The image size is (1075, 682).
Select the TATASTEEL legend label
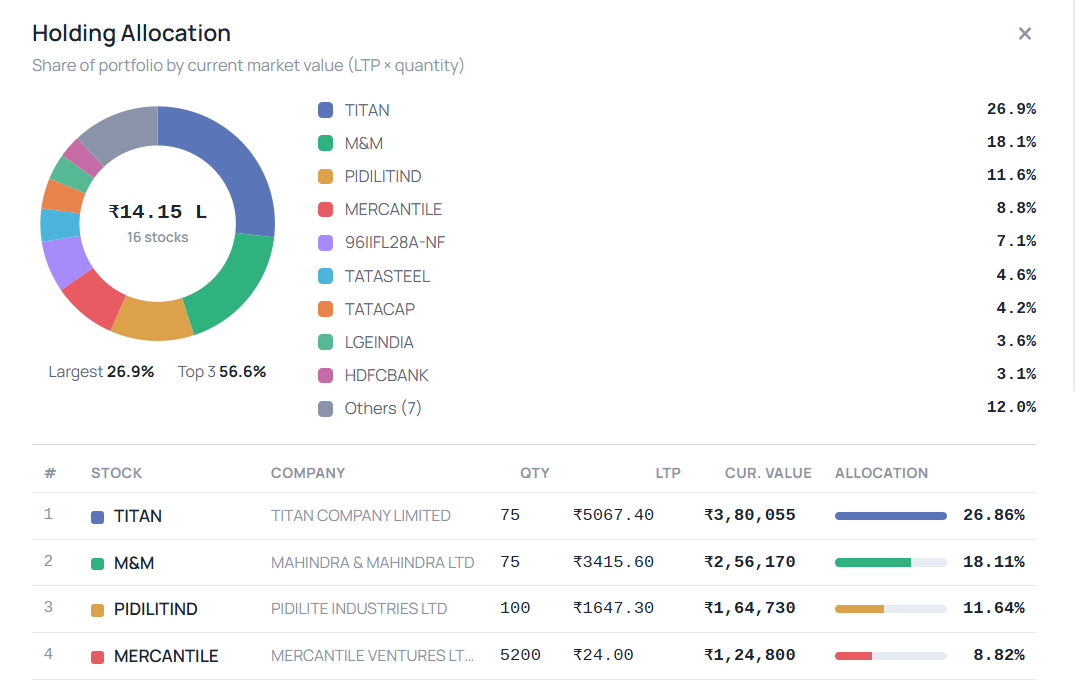(387, 276)
